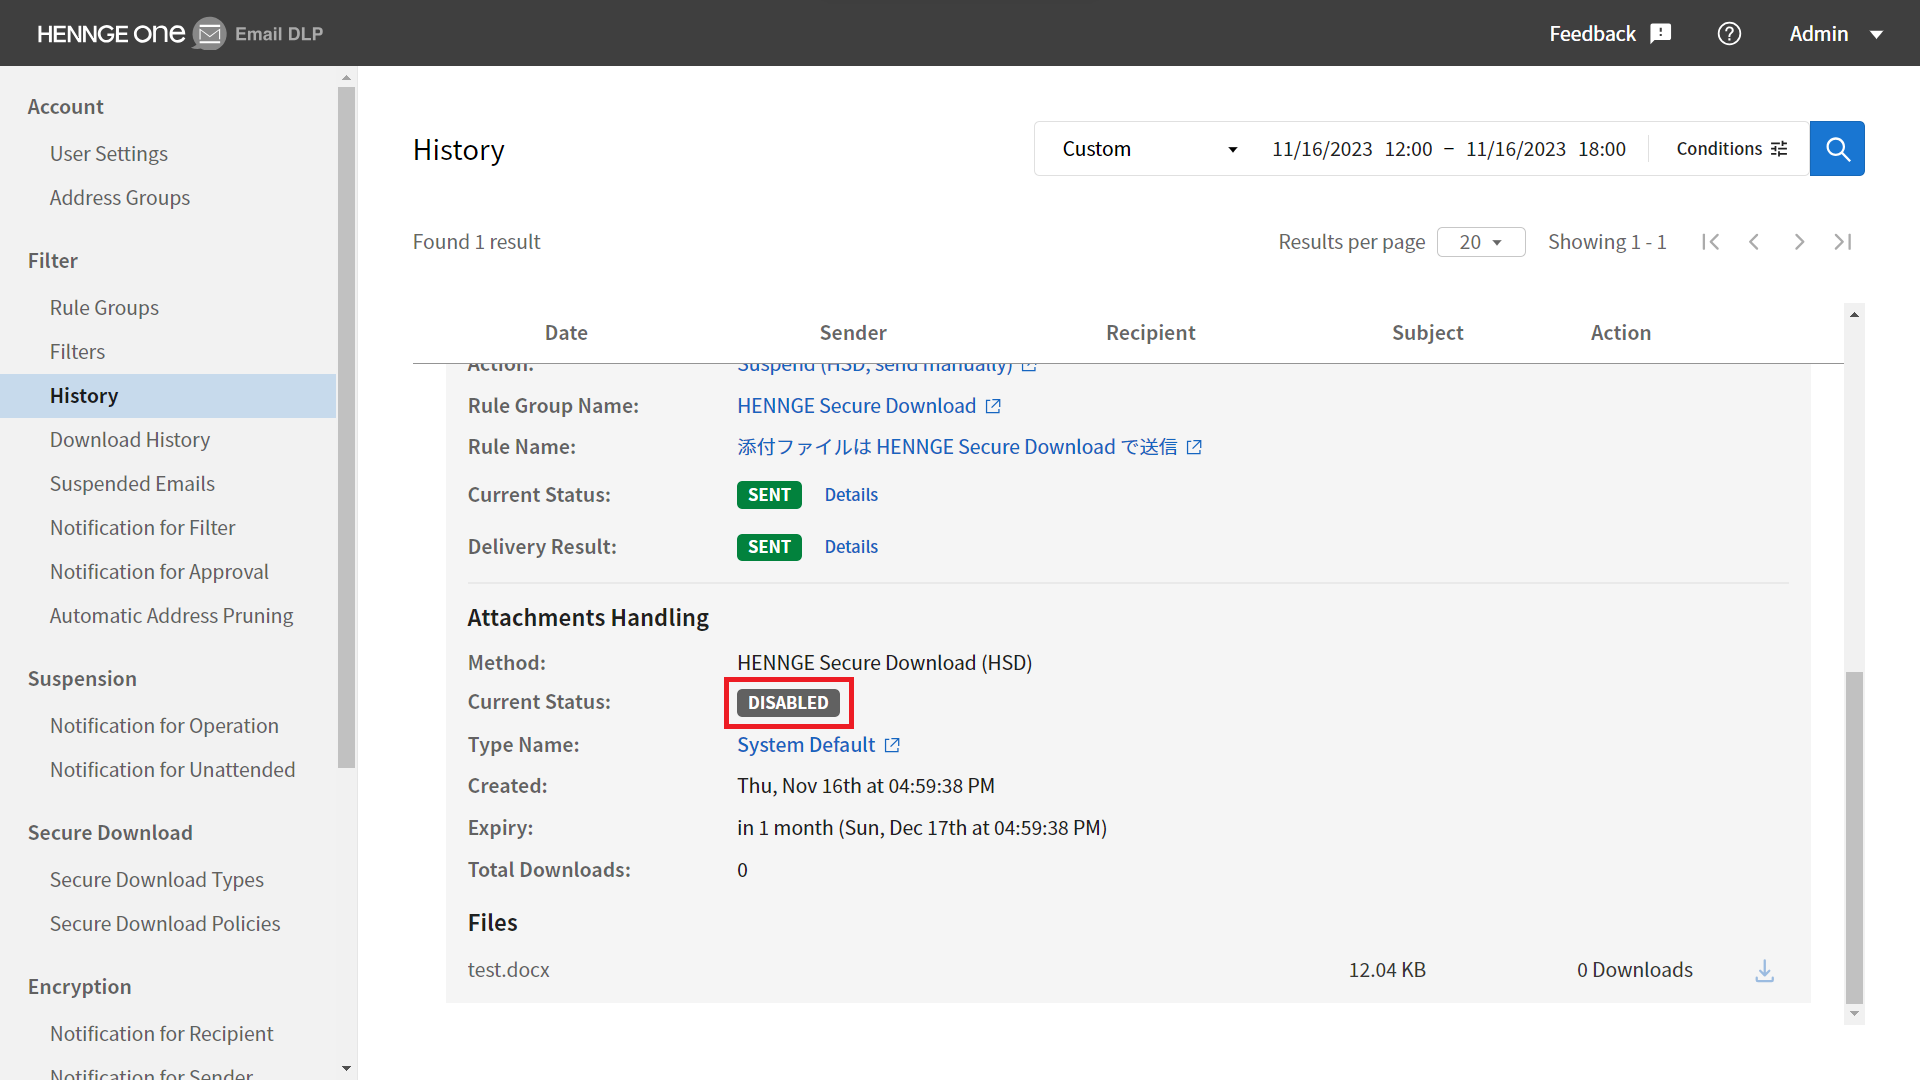Edit the start date 11/16/2023 12:00
The height and width of the screenshot is (1080, 1920).
point(1352,149)
